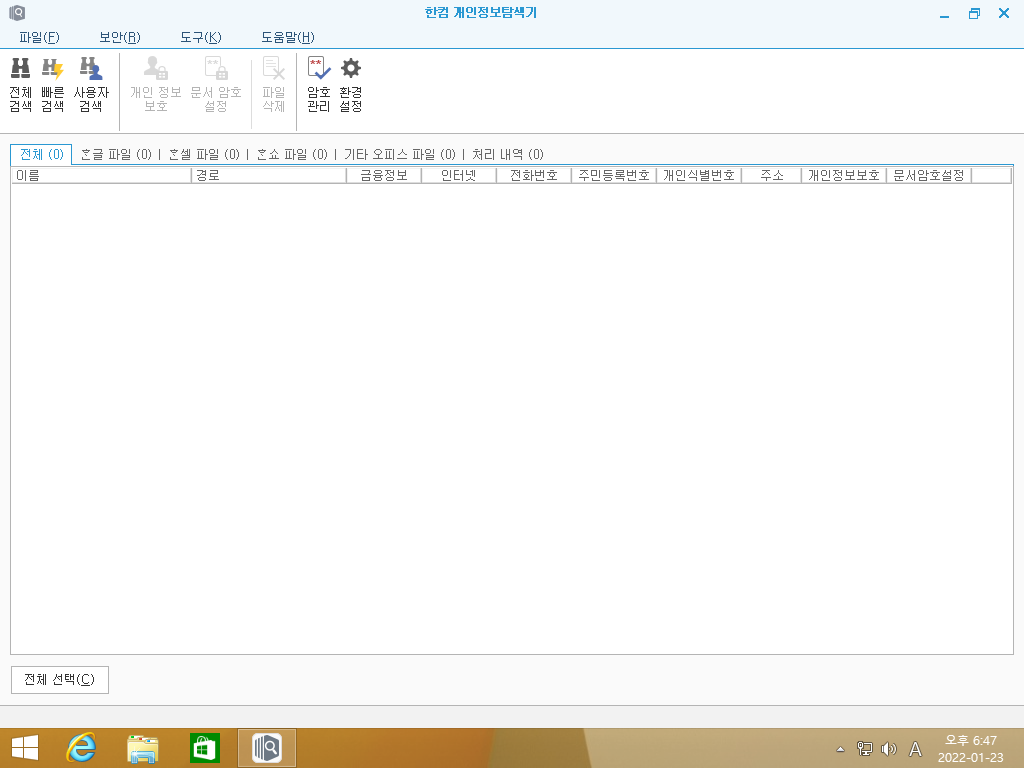The width and height of the screenshot is (1024, 768).
Task: Minimize the 개인정보탐색기 window
Action: [944, 14]
